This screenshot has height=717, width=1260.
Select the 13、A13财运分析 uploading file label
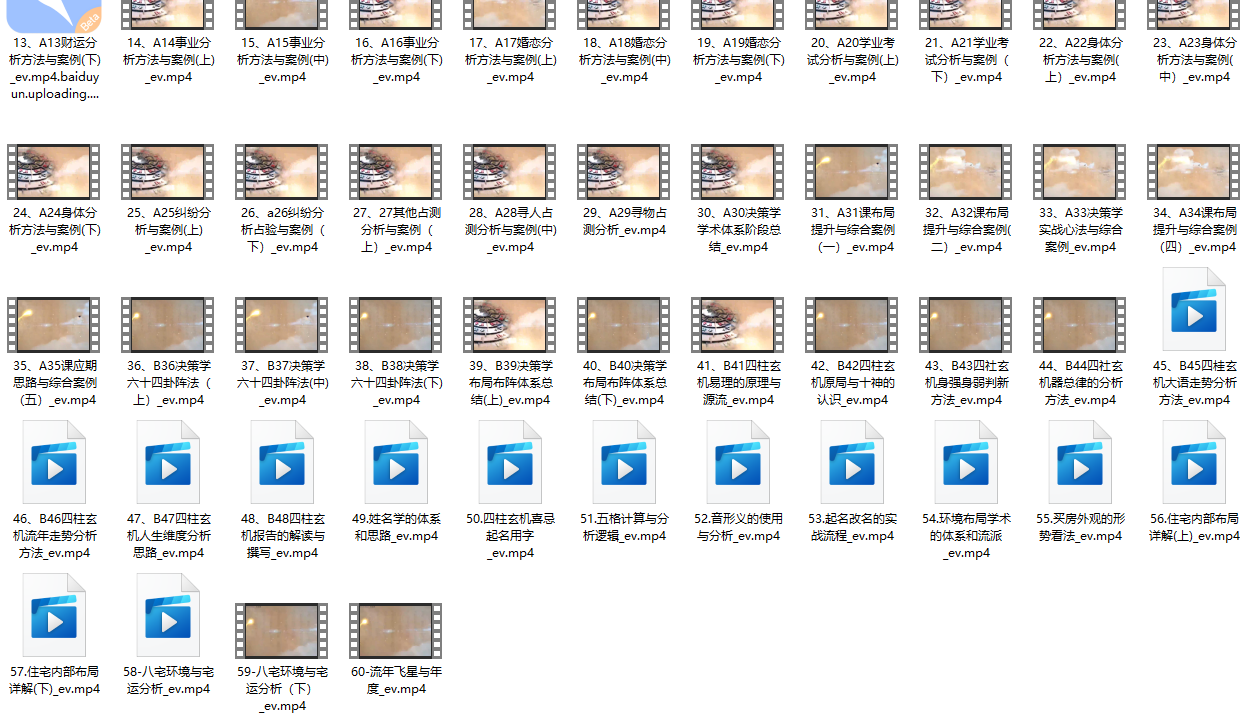54,68
